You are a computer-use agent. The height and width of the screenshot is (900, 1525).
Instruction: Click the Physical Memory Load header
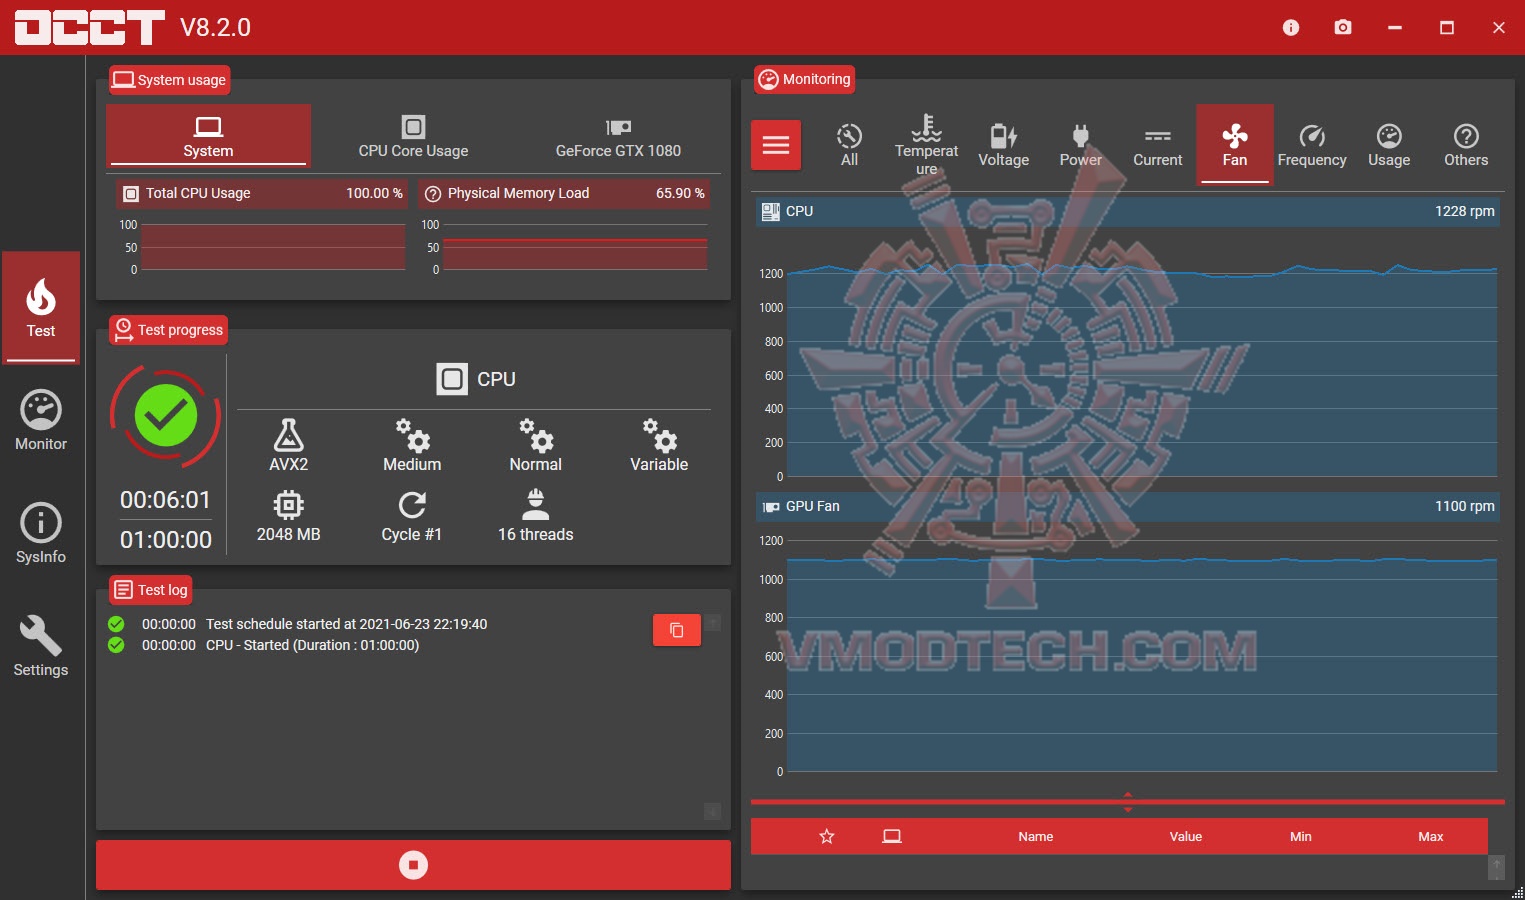pyautogui.click(x=564, y=193)
